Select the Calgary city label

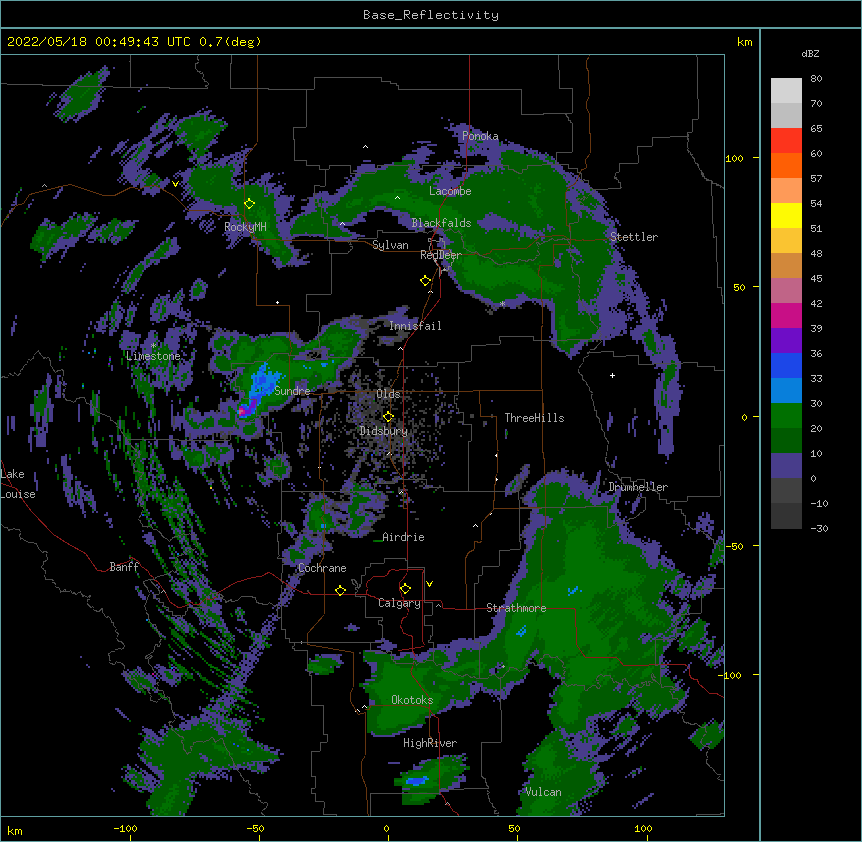click(399, 603)
